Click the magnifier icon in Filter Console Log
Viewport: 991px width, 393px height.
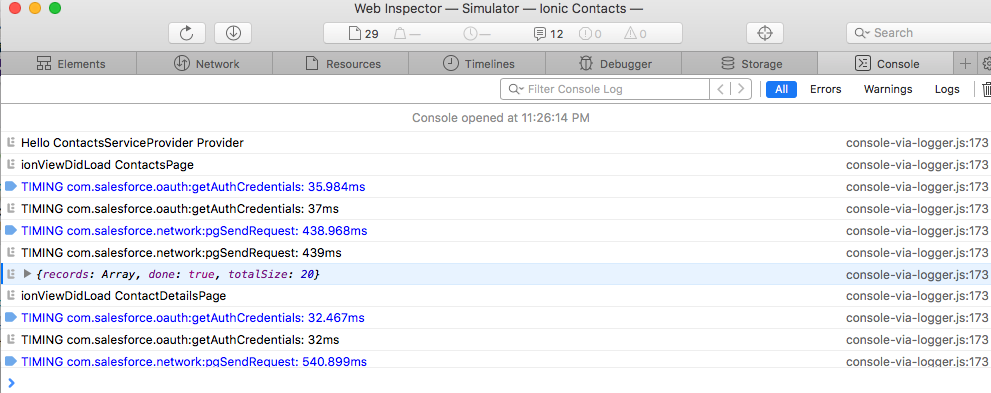(x=516, y=89)
